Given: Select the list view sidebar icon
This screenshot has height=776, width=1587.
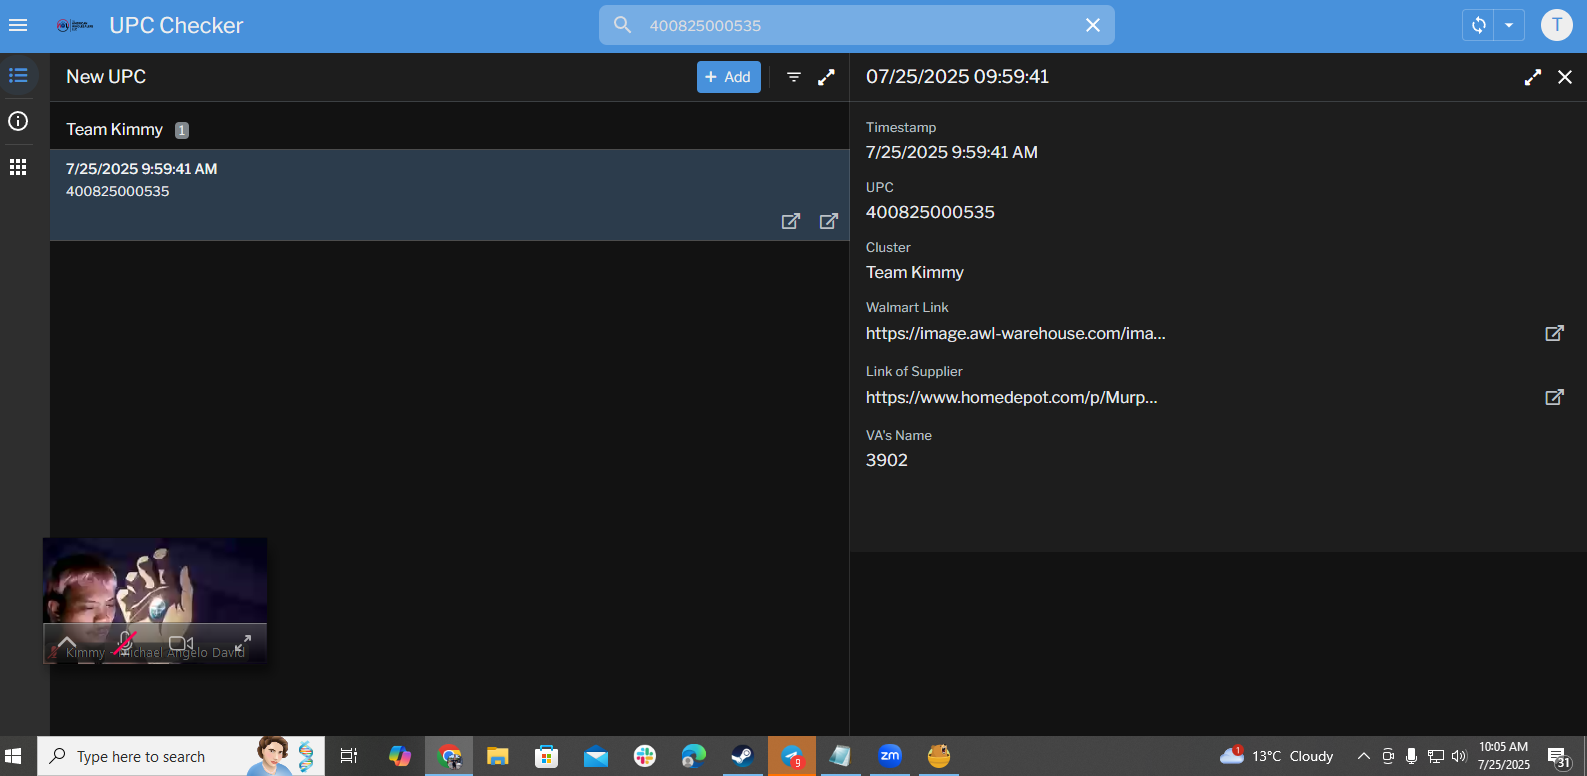Looking at the screenshot, I should point(18,76).
